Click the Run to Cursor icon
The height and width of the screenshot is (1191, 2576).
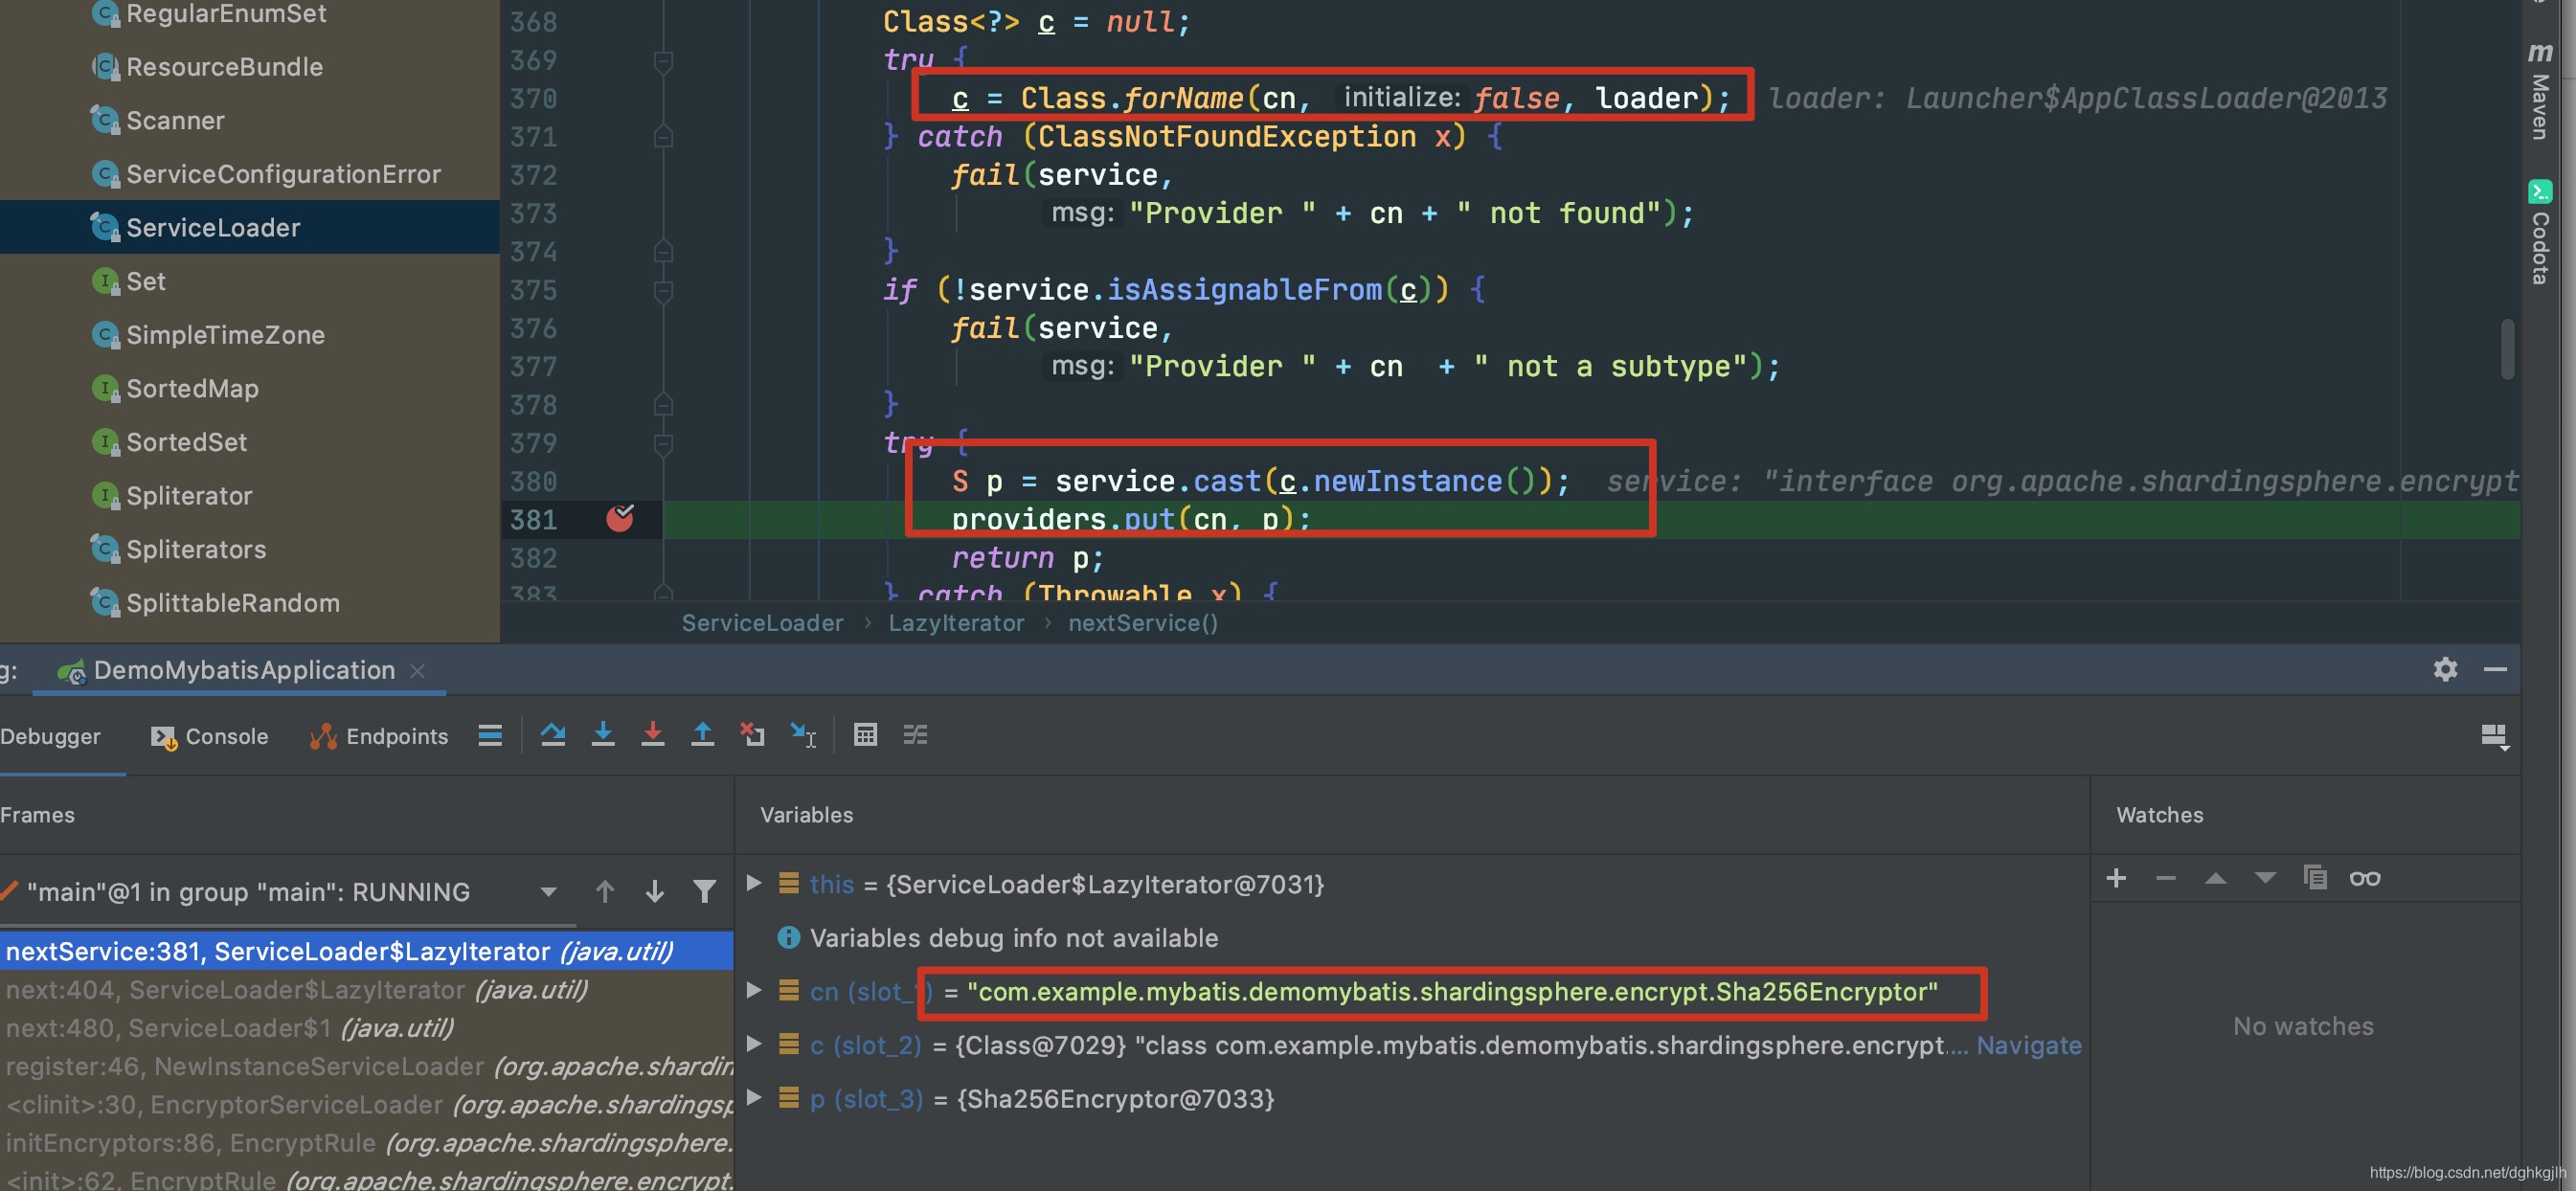[x=803, y=735]
